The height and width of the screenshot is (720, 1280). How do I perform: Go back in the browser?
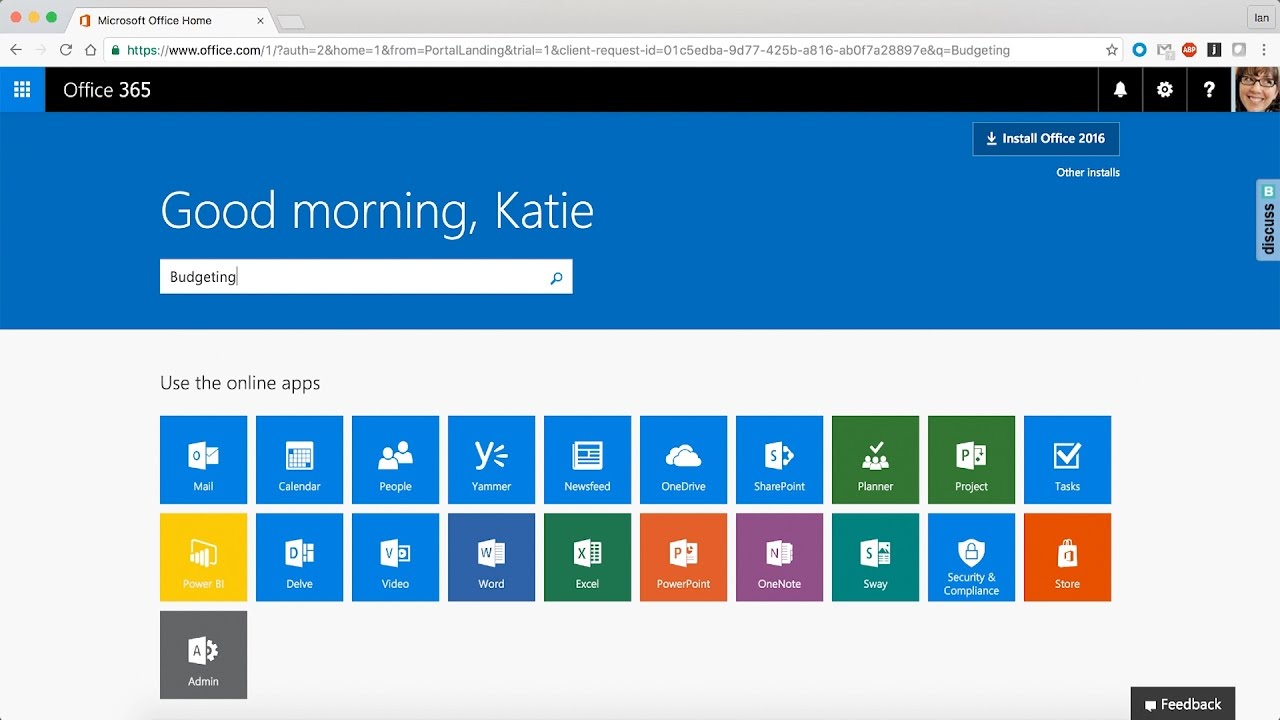coord(16,50)
